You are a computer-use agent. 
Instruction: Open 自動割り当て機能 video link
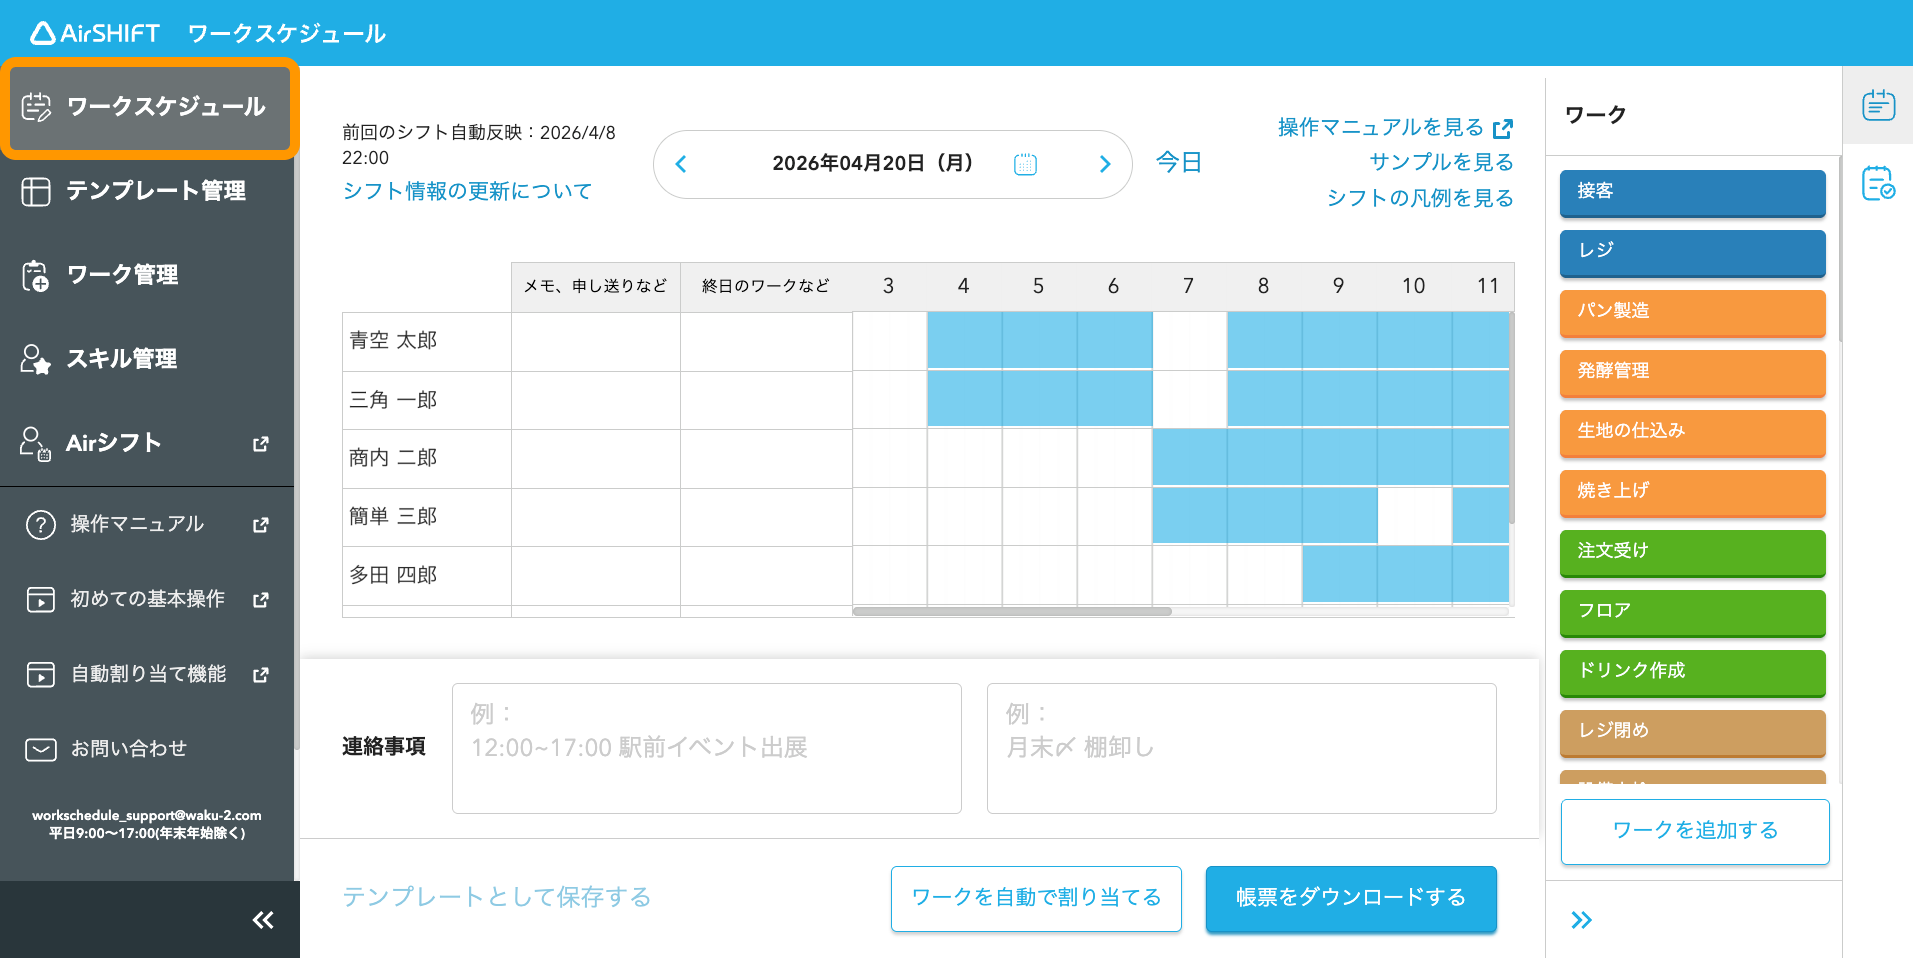[x=147, y=675]
